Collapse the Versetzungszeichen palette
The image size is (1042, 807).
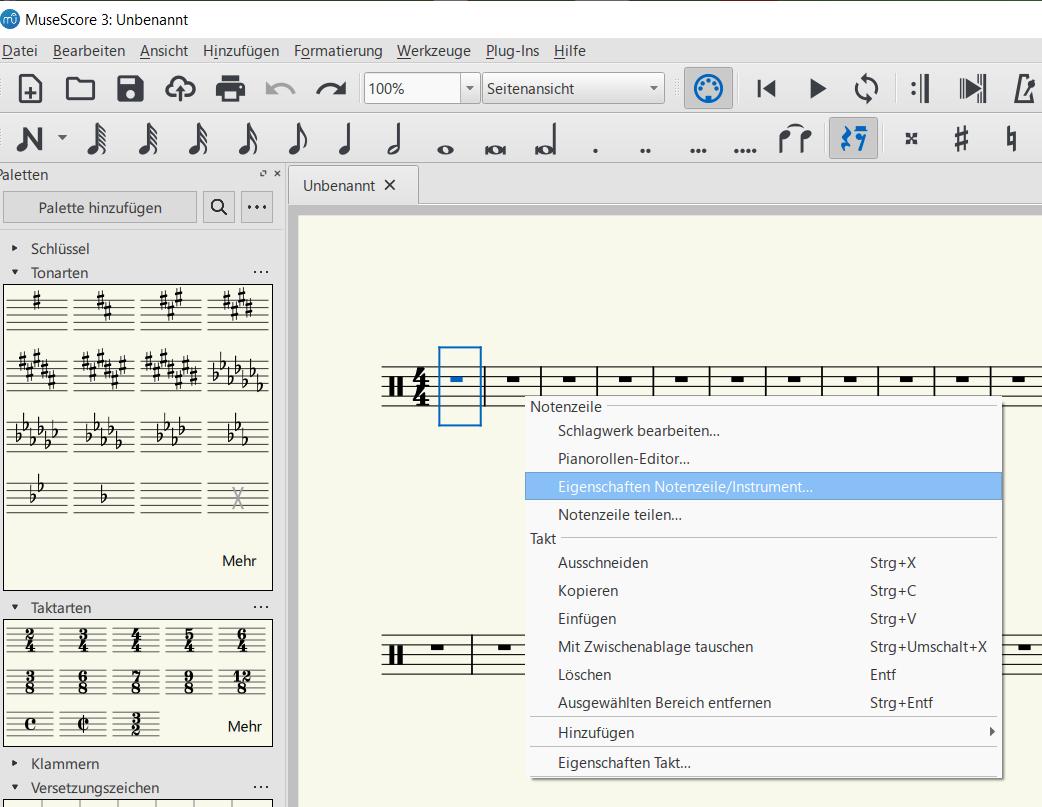(x=15, y=787)
